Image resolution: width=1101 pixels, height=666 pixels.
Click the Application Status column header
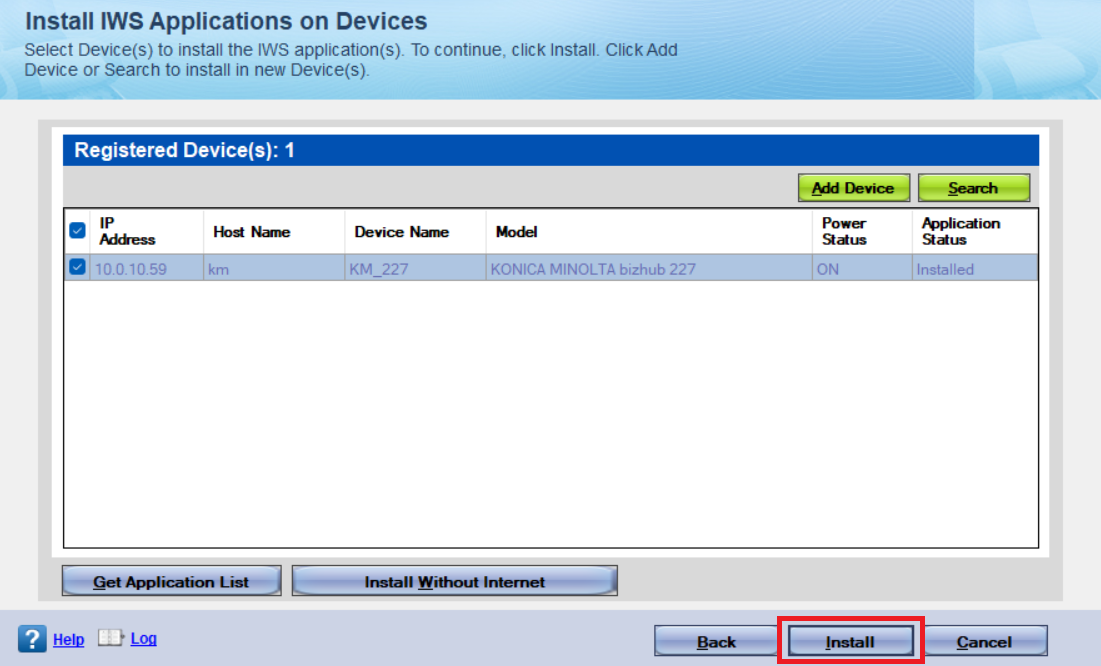tap(960, 231)
